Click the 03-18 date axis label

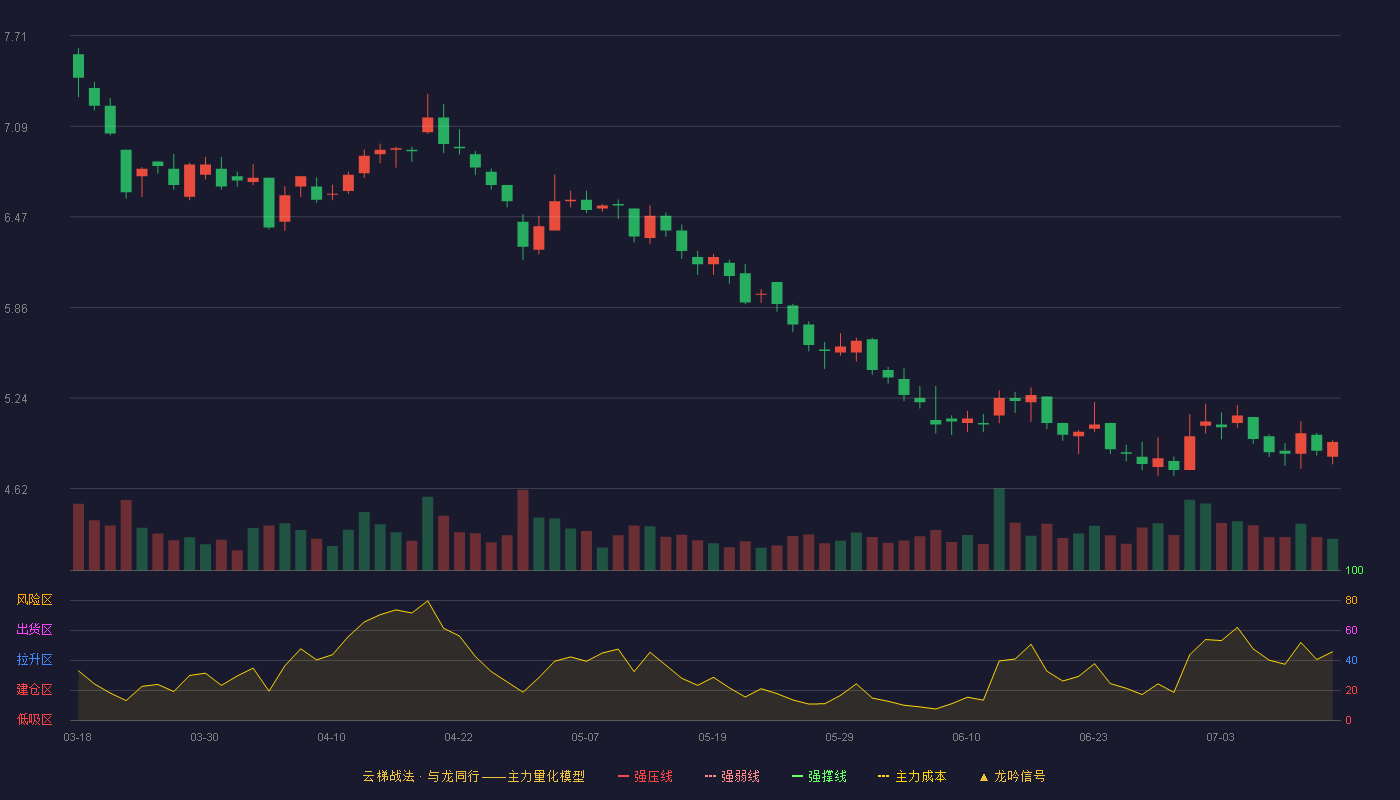pos(77,737)
